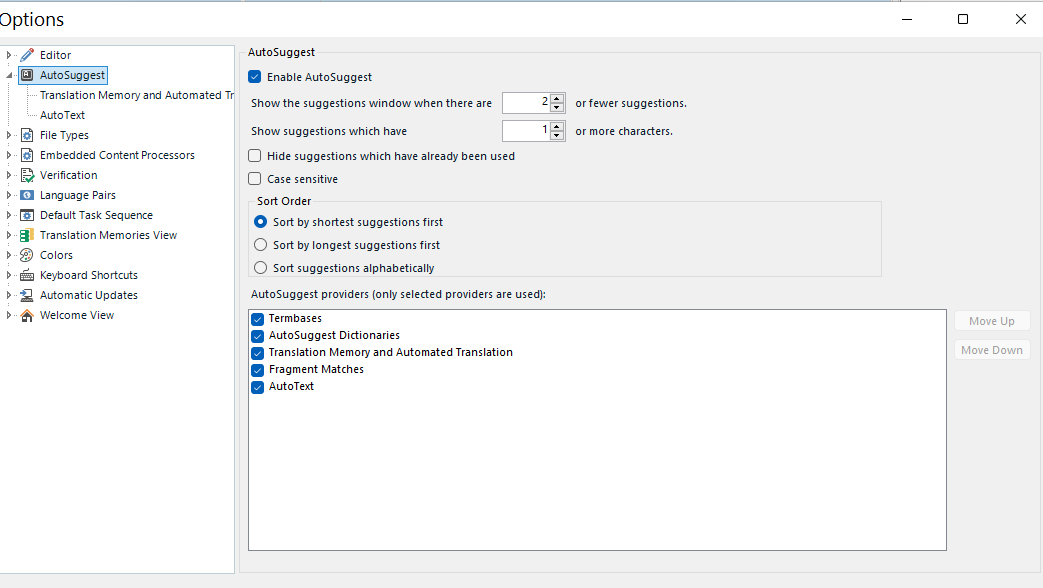Select AutoSuggest Dictionaries row text
The width and height of the screenshot is (1043, 588).
pos(334,335)
